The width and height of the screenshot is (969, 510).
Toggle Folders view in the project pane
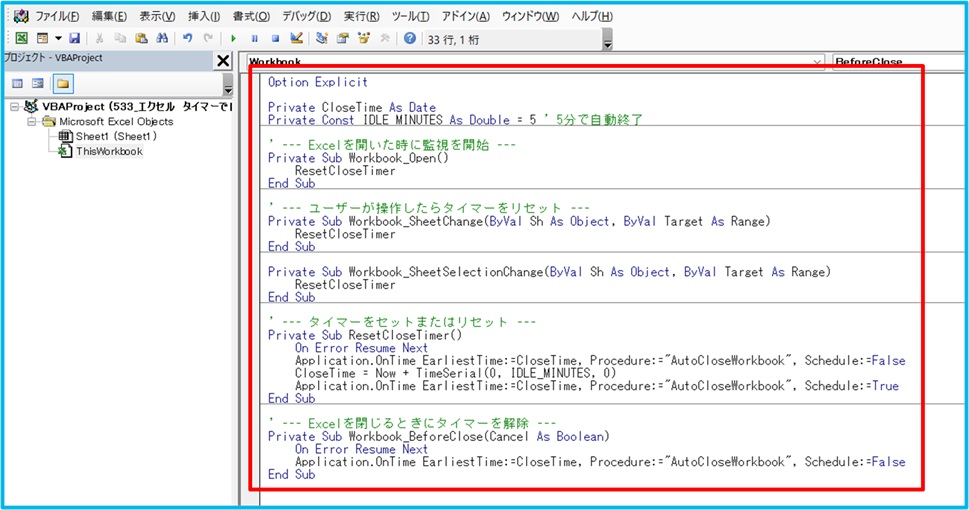click(62, 83)
